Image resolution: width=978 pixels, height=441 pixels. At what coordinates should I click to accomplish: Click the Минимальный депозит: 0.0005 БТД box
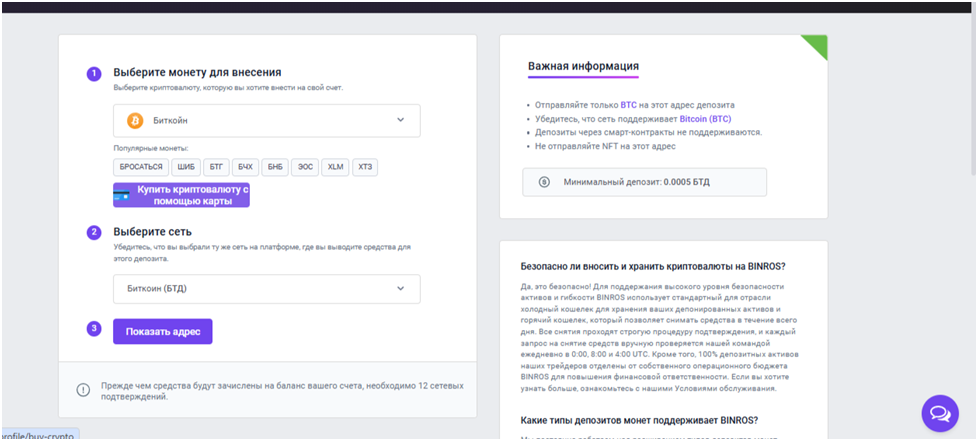(644, 182)
